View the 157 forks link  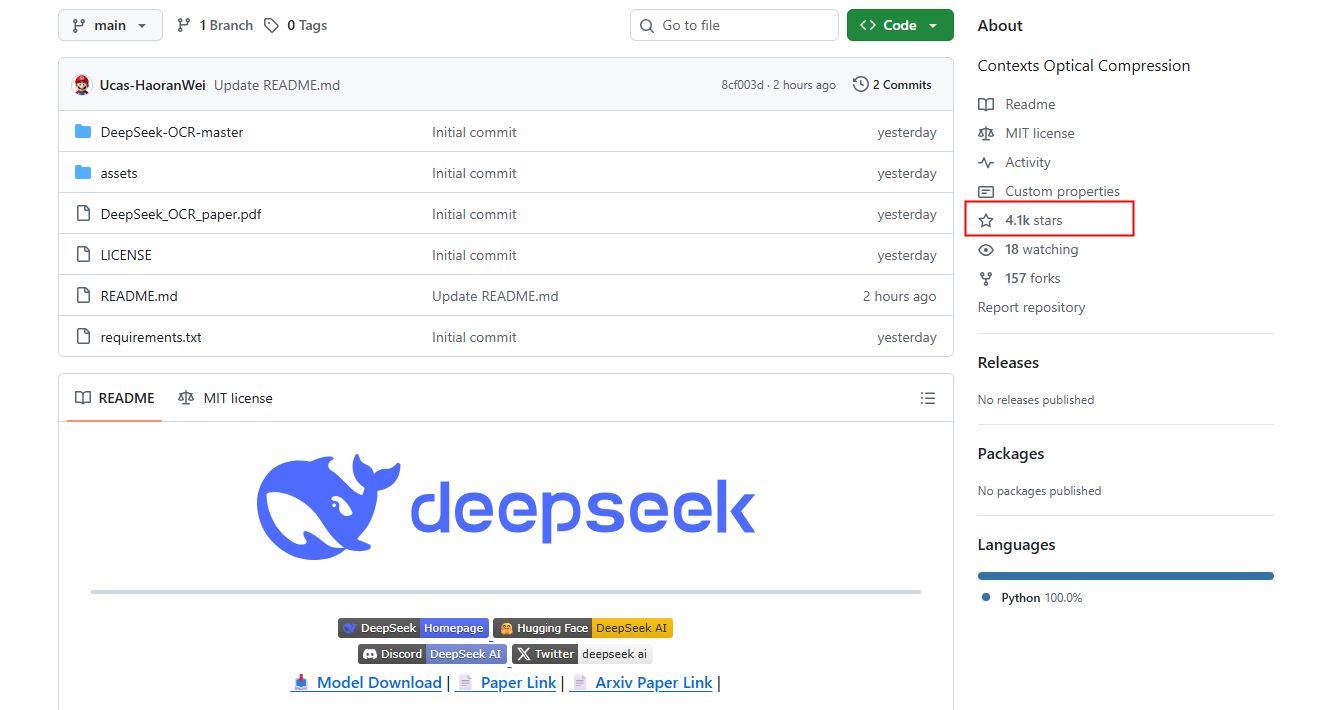1032,278
